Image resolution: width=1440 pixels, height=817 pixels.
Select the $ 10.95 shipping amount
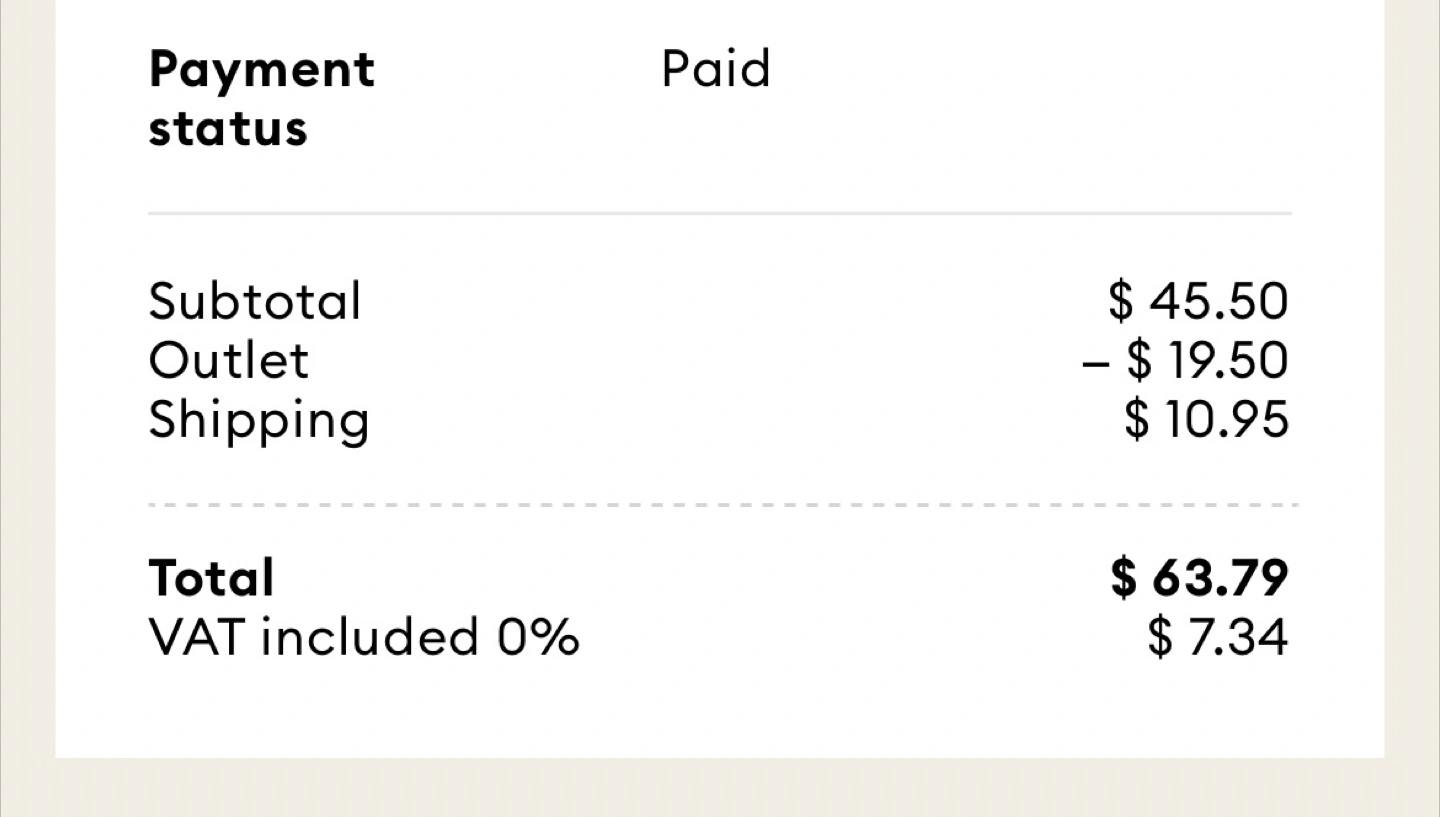click(1206, 420)
